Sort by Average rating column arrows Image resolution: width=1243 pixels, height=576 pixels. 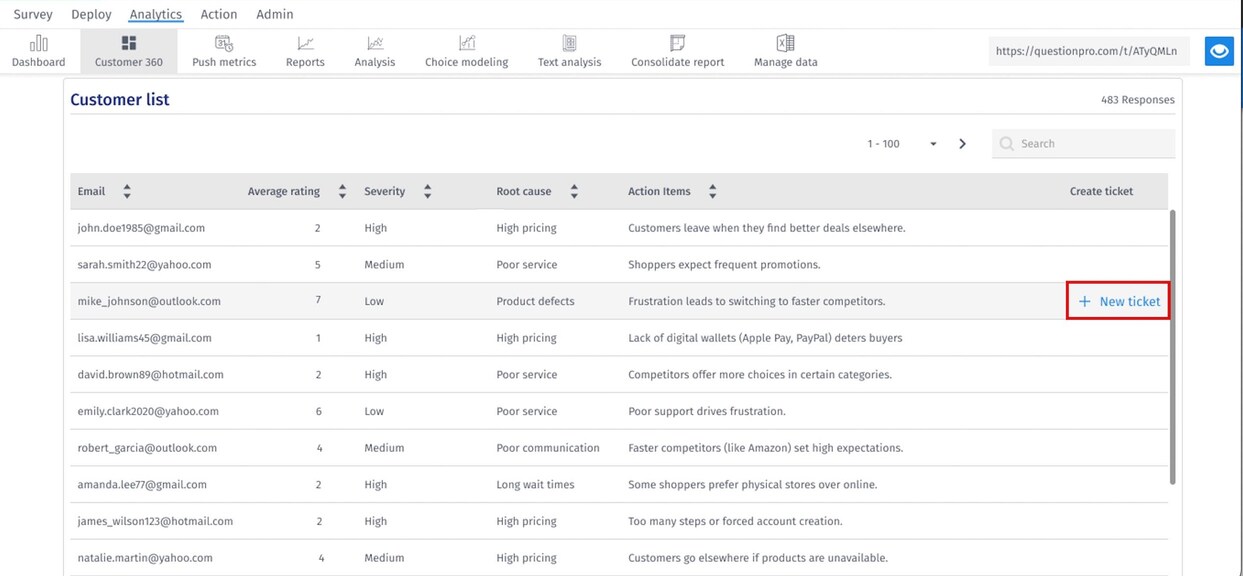342,191
